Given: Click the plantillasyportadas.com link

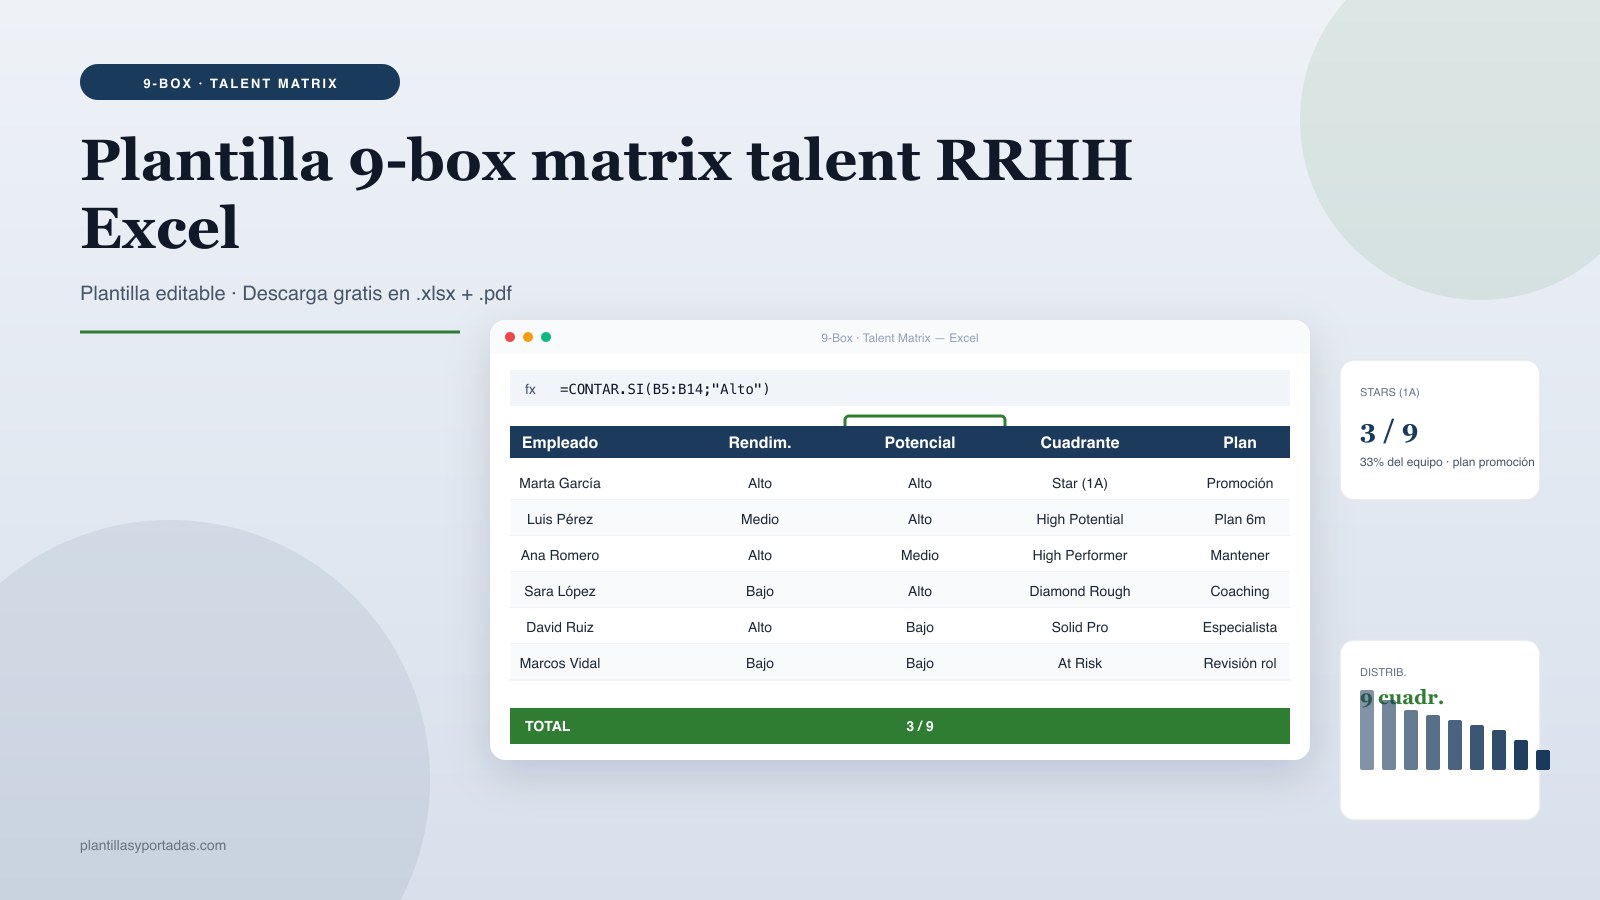Looking at the screenshot, I should point(153,845).
